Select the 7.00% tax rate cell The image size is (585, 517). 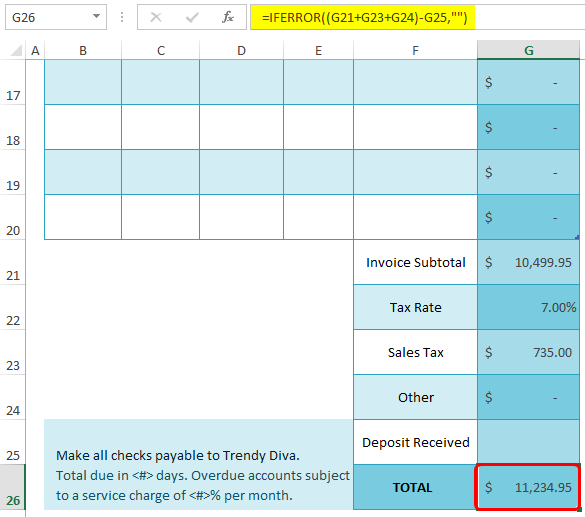tap(528, 307)
